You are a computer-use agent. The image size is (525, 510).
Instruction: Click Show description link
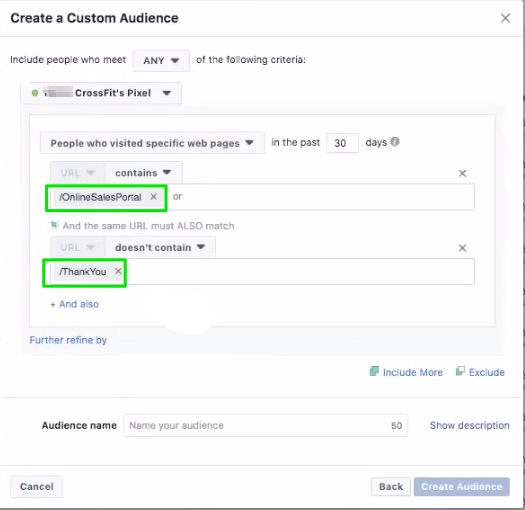click(x=469, y=425)
